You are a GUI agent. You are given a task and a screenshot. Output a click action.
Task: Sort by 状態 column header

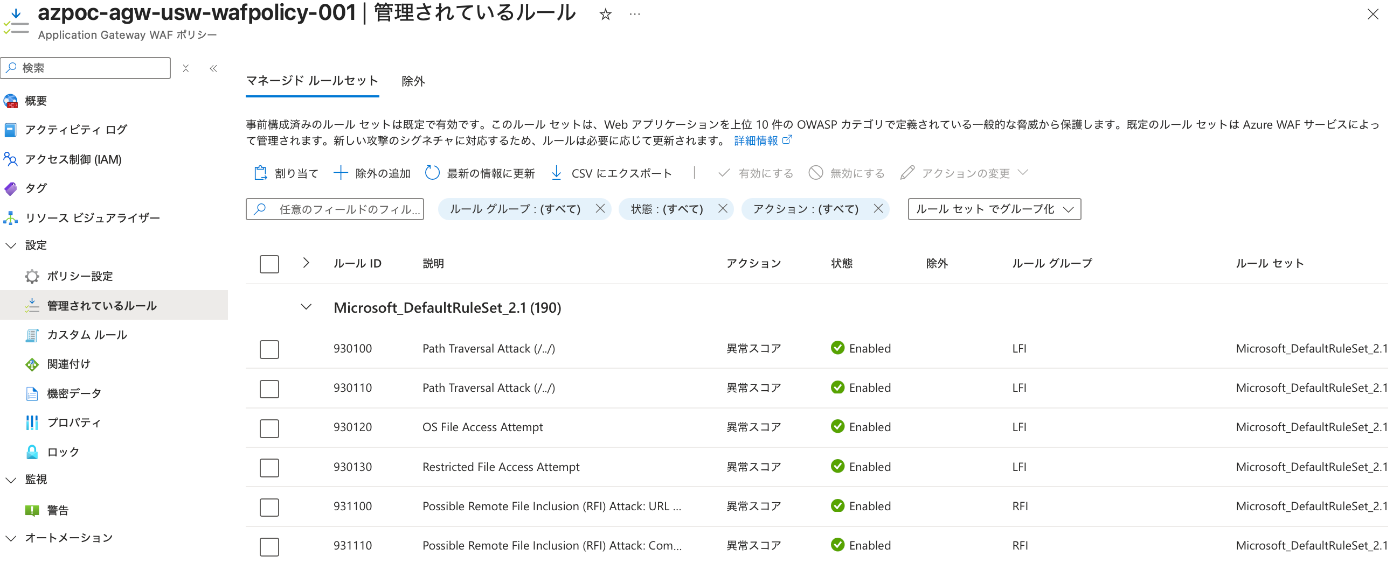842,263
